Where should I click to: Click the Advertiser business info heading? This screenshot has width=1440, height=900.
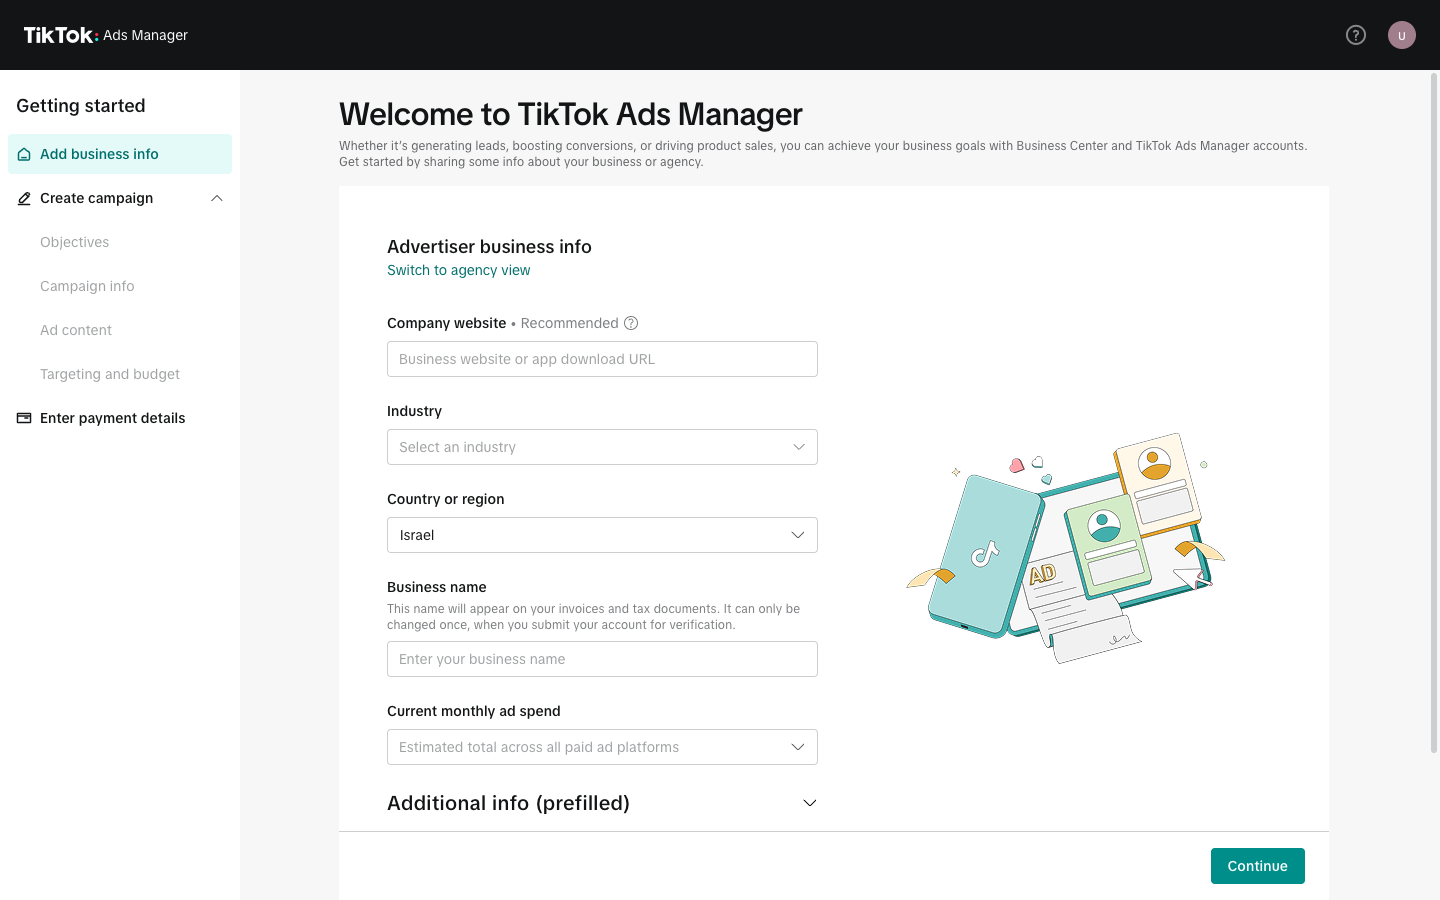pos(489,247)
